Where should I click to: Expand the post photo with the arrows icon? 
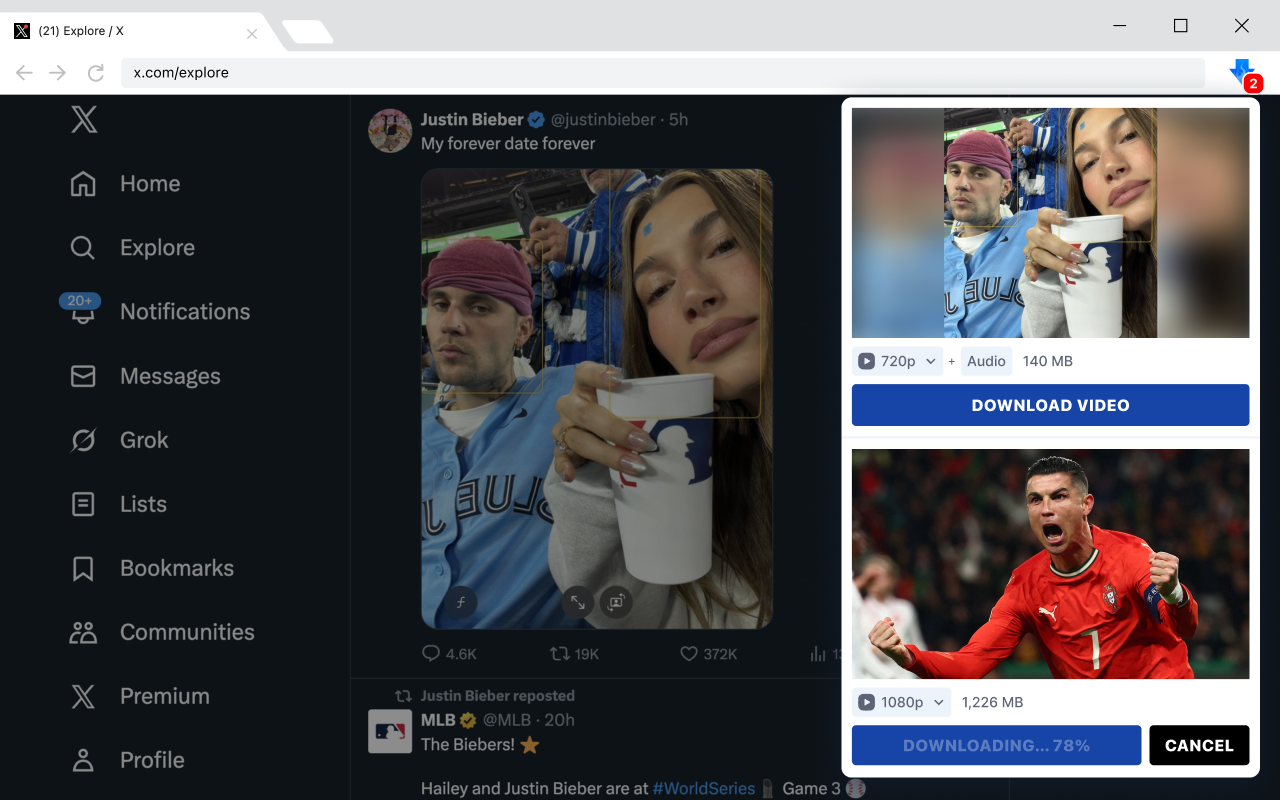[x=578, y=602]
